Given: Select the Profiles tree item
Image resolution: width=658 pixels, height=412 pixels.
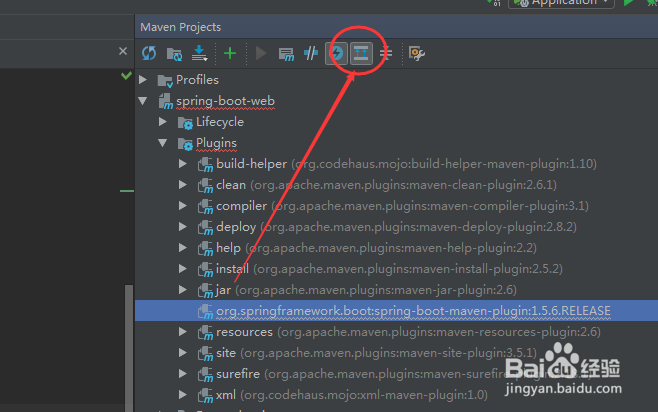Looking at the screenshot, I should (x=197, y=80).
